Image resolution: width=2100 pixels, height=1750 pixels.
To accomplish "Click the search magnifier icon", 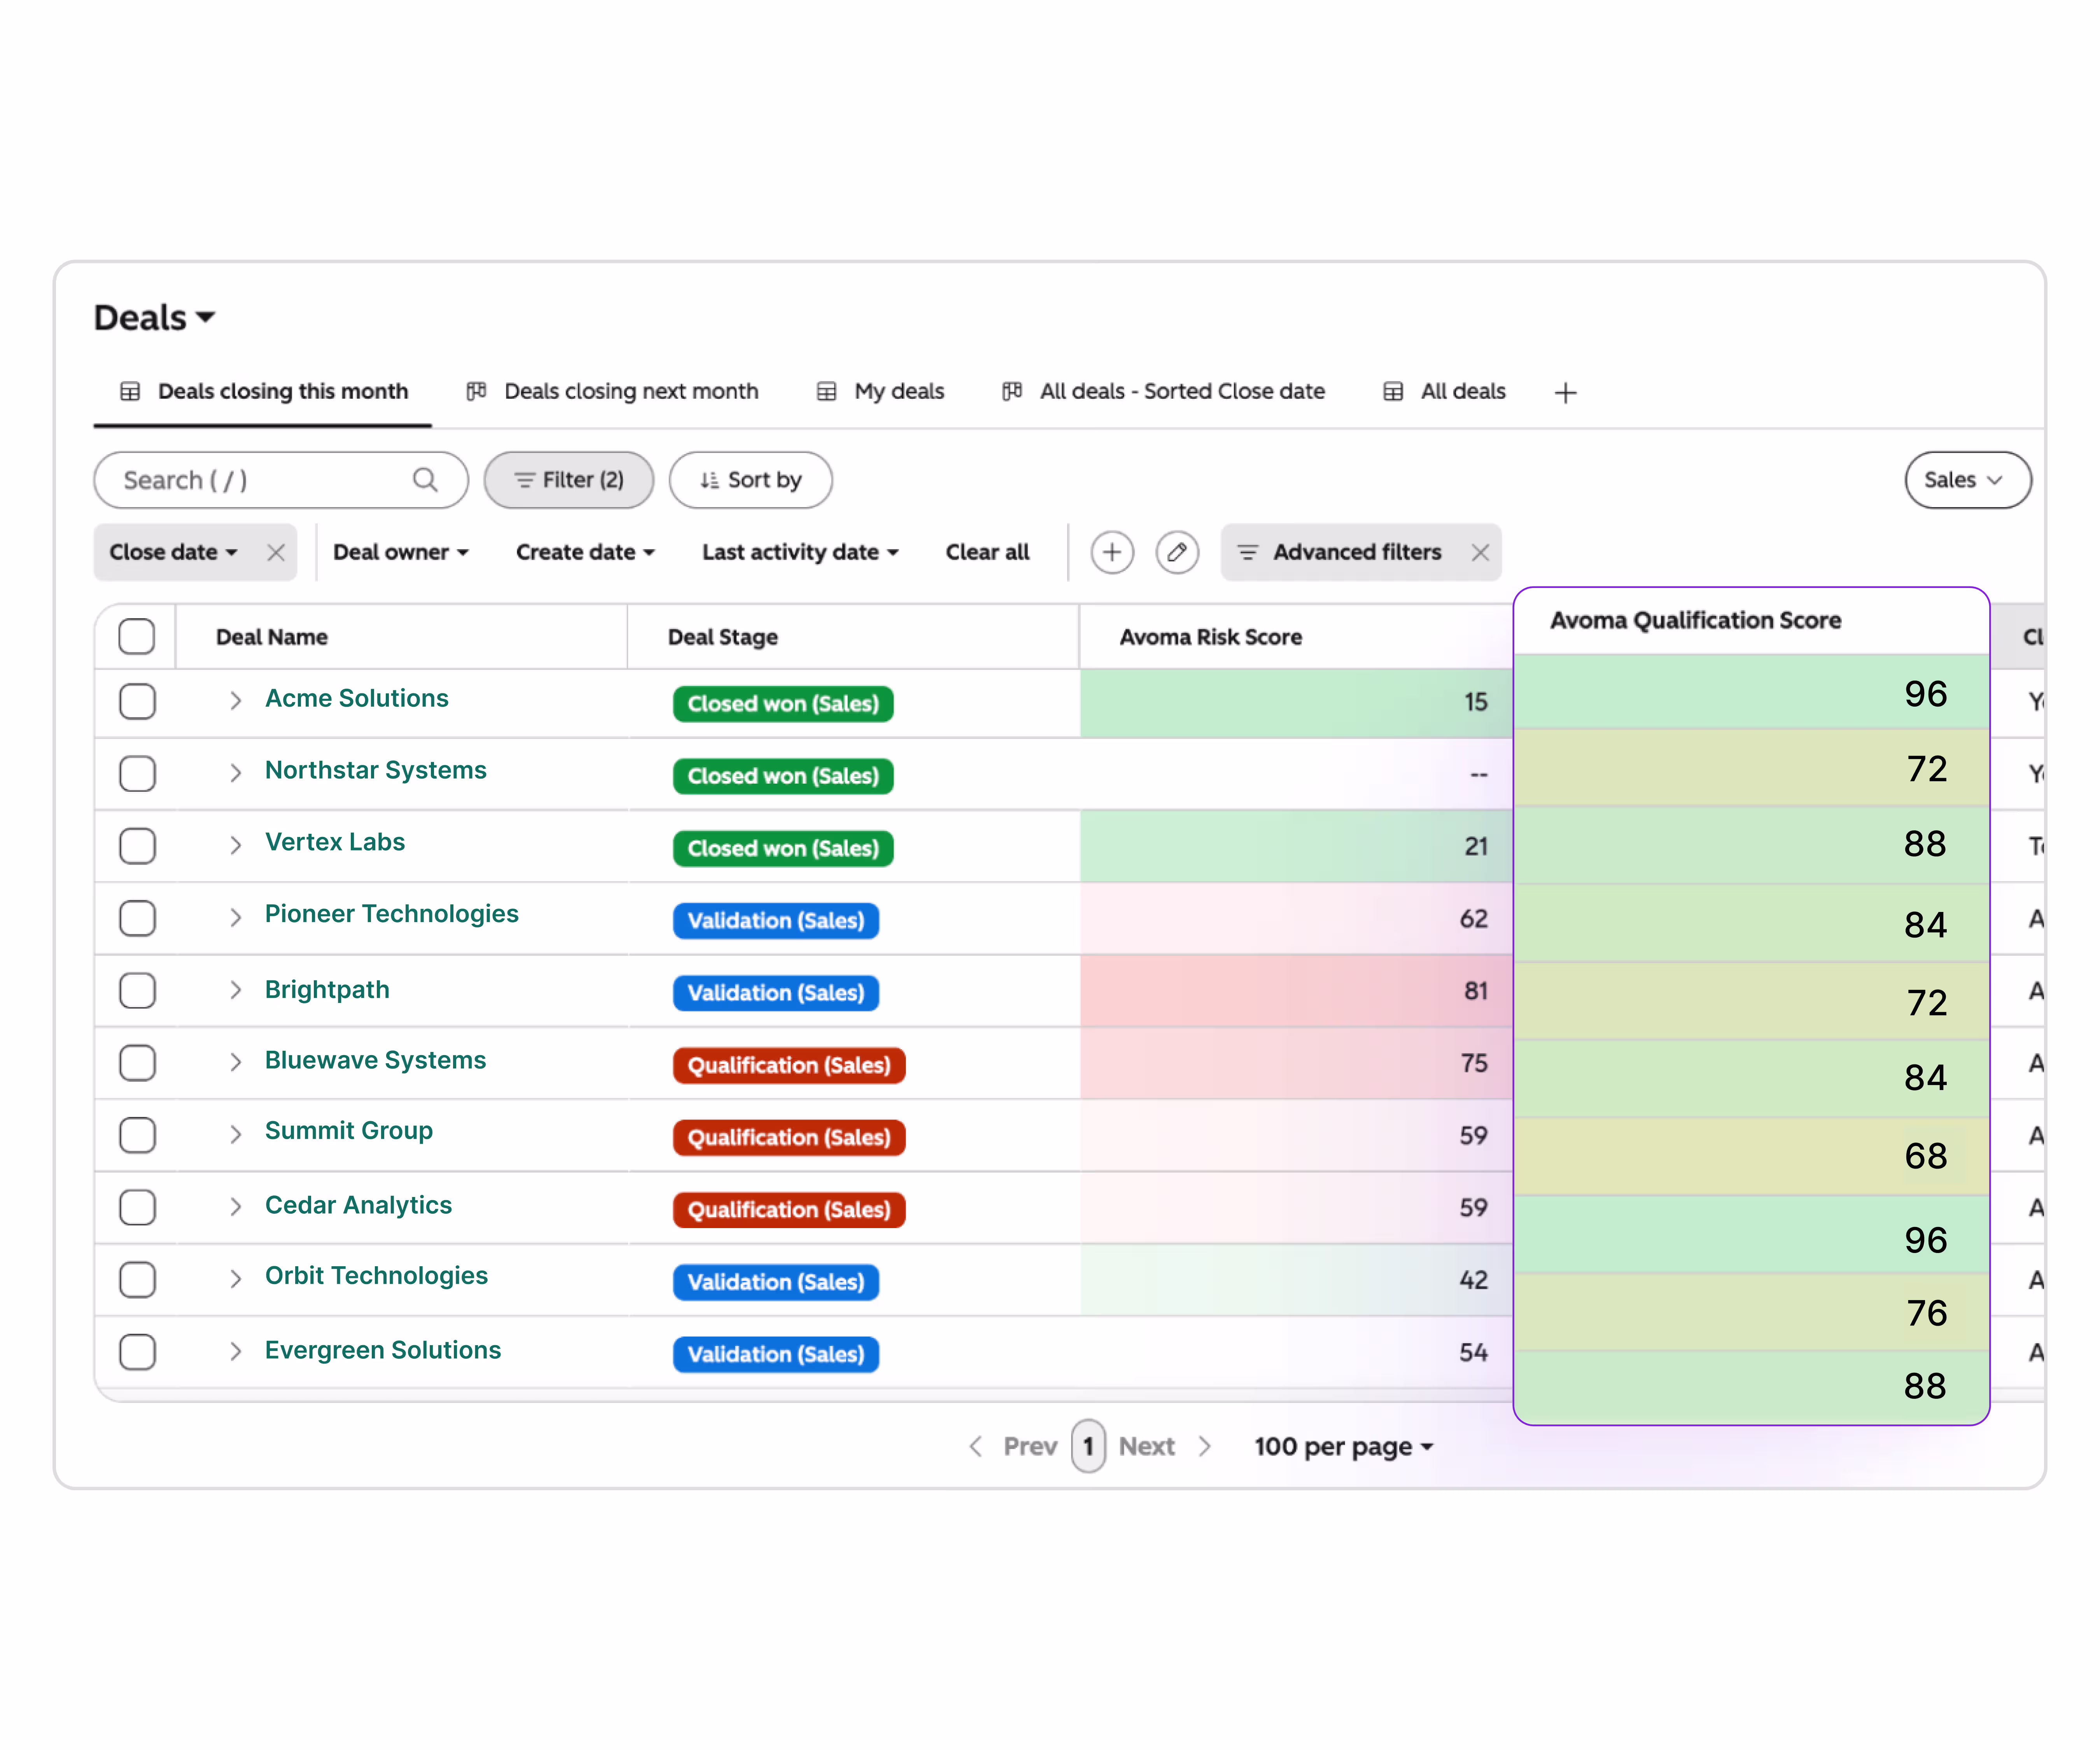I will coord(425,480).
